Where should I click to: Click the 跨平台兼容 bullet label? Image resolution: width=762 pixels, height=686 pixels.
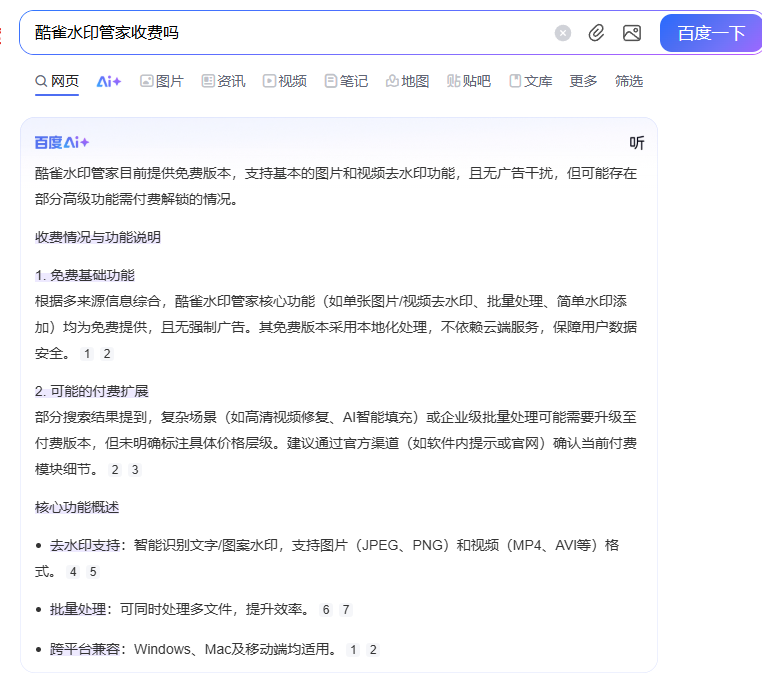coord(85,649)
